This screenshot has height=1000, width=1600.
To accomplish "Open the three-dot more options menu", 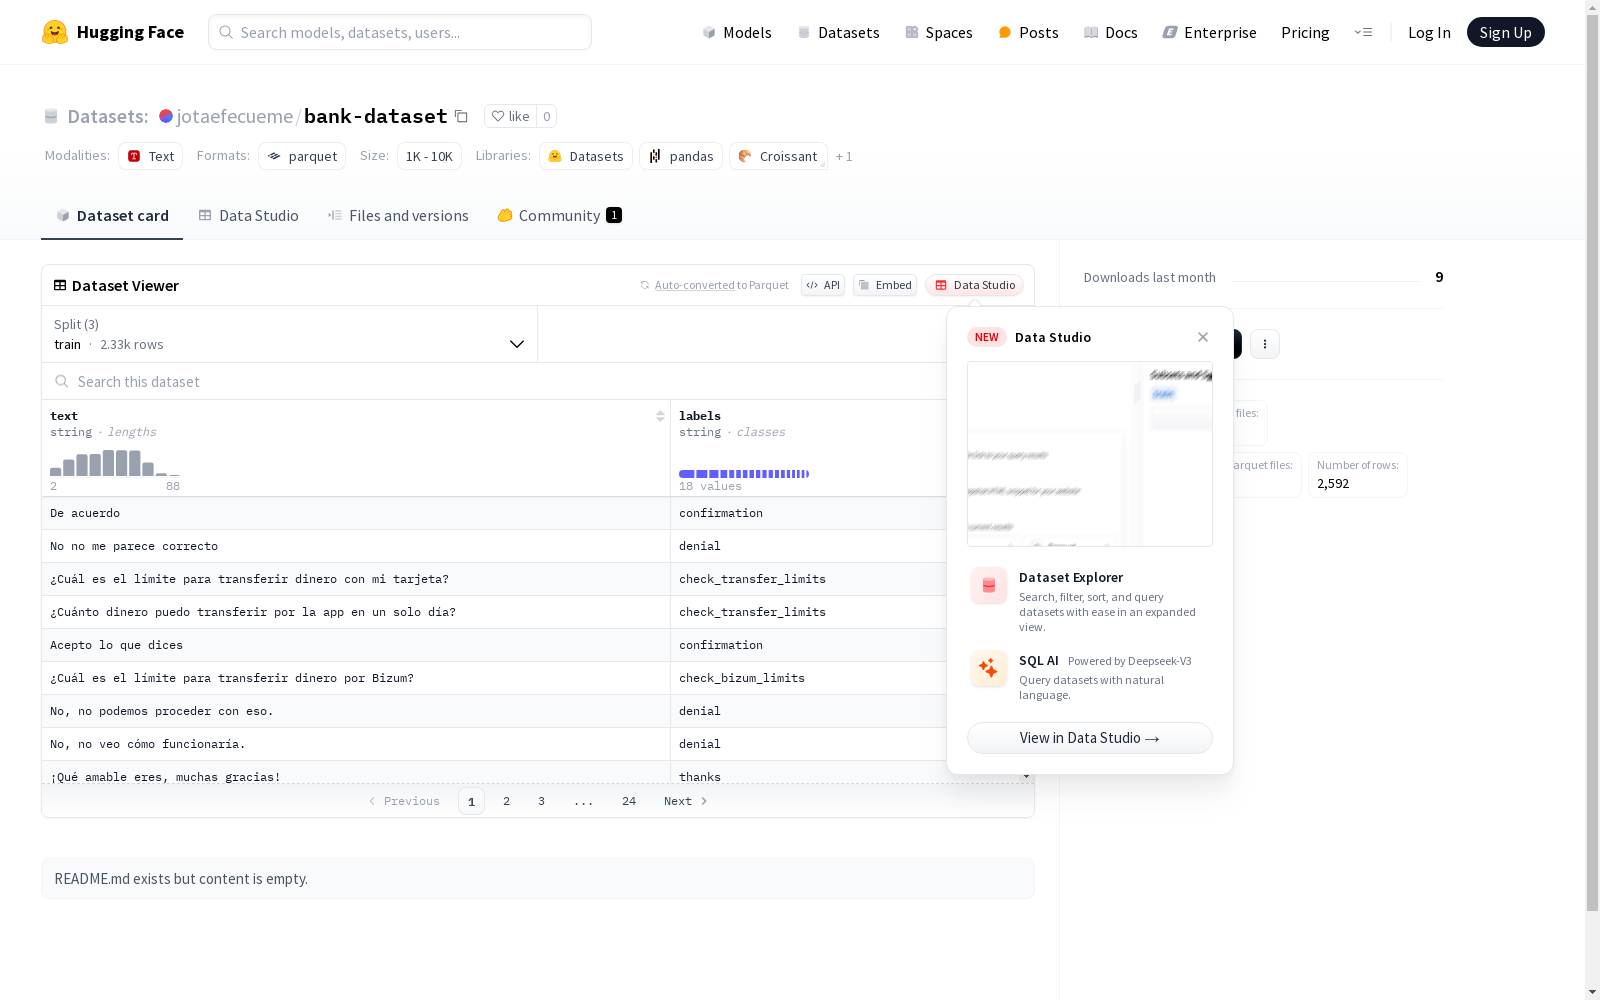I will coord(1264,344).
